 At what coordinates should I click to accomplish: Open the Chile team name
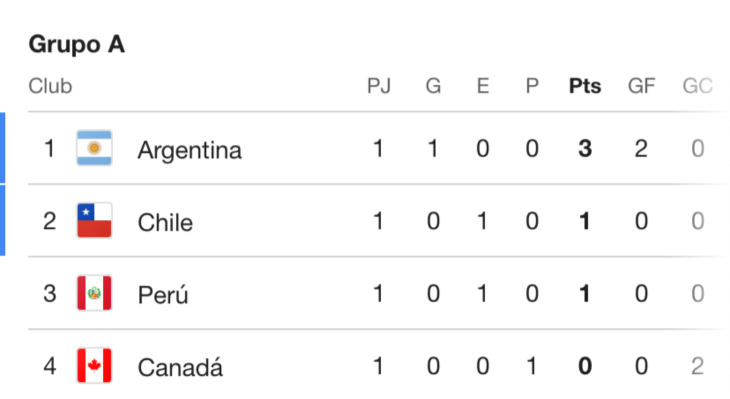(165, 223)
